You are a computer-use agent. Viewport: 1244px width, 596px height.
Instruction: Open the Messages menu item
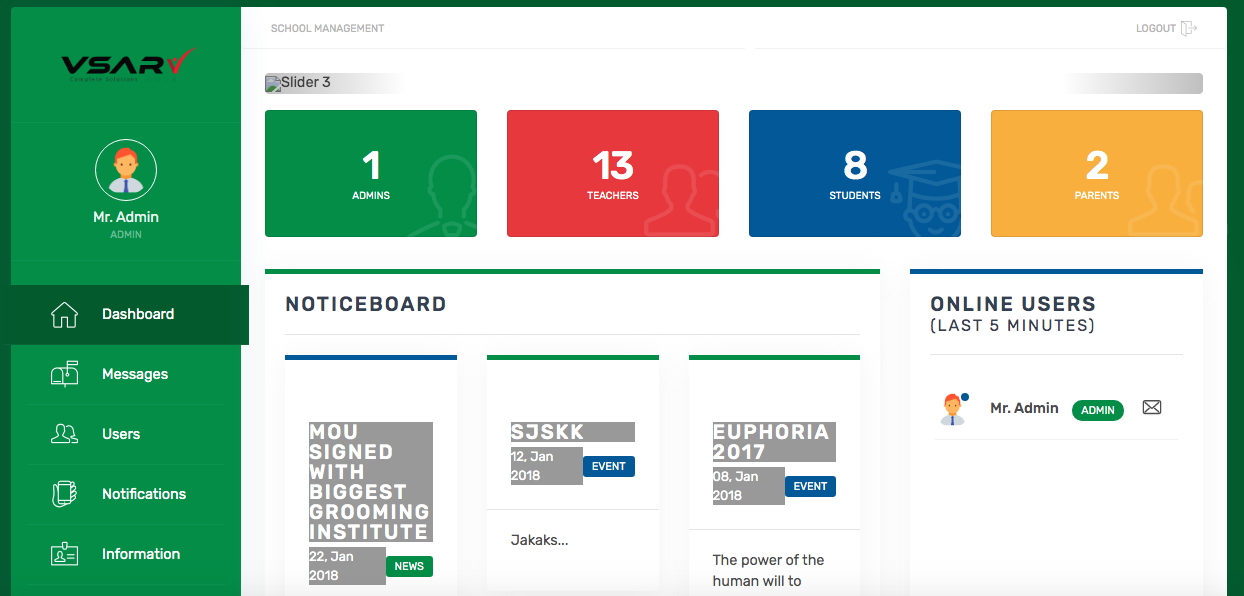135,374
